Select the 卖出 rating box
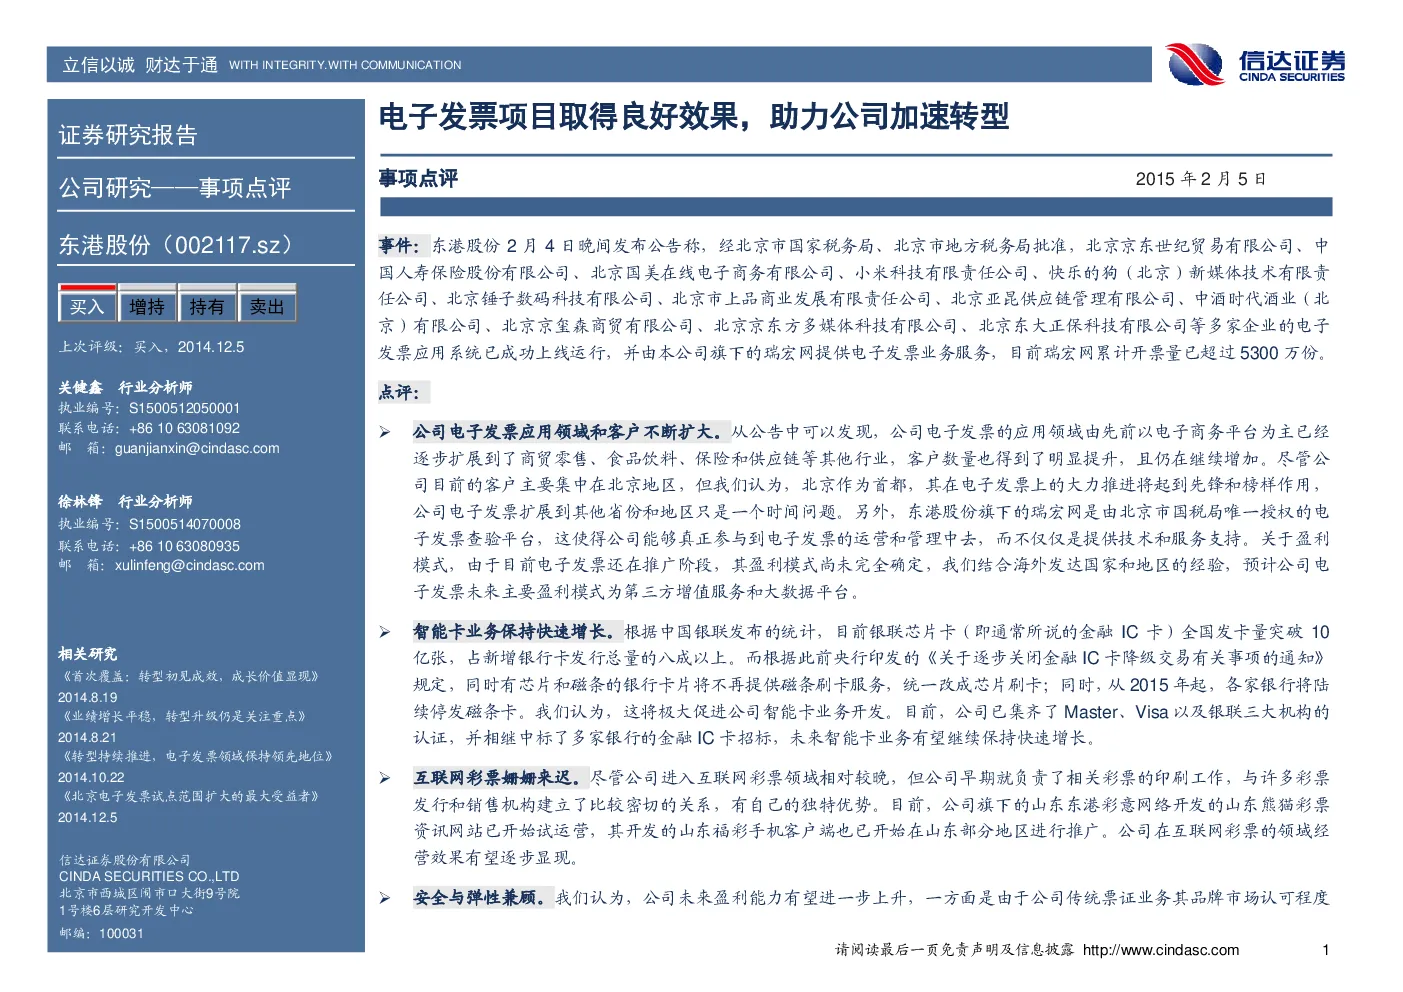1403x992 pixels. [267, 304]
